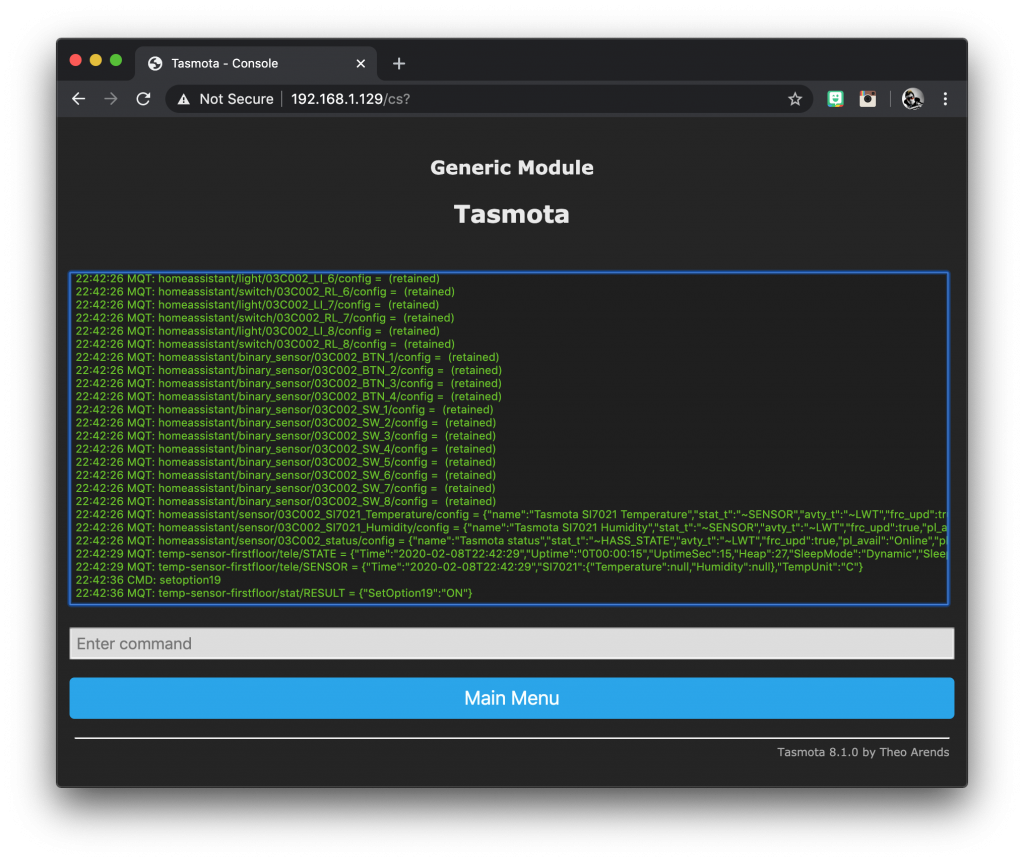
Task: Click the tele/STATE log line
Action: coord(511,554)
